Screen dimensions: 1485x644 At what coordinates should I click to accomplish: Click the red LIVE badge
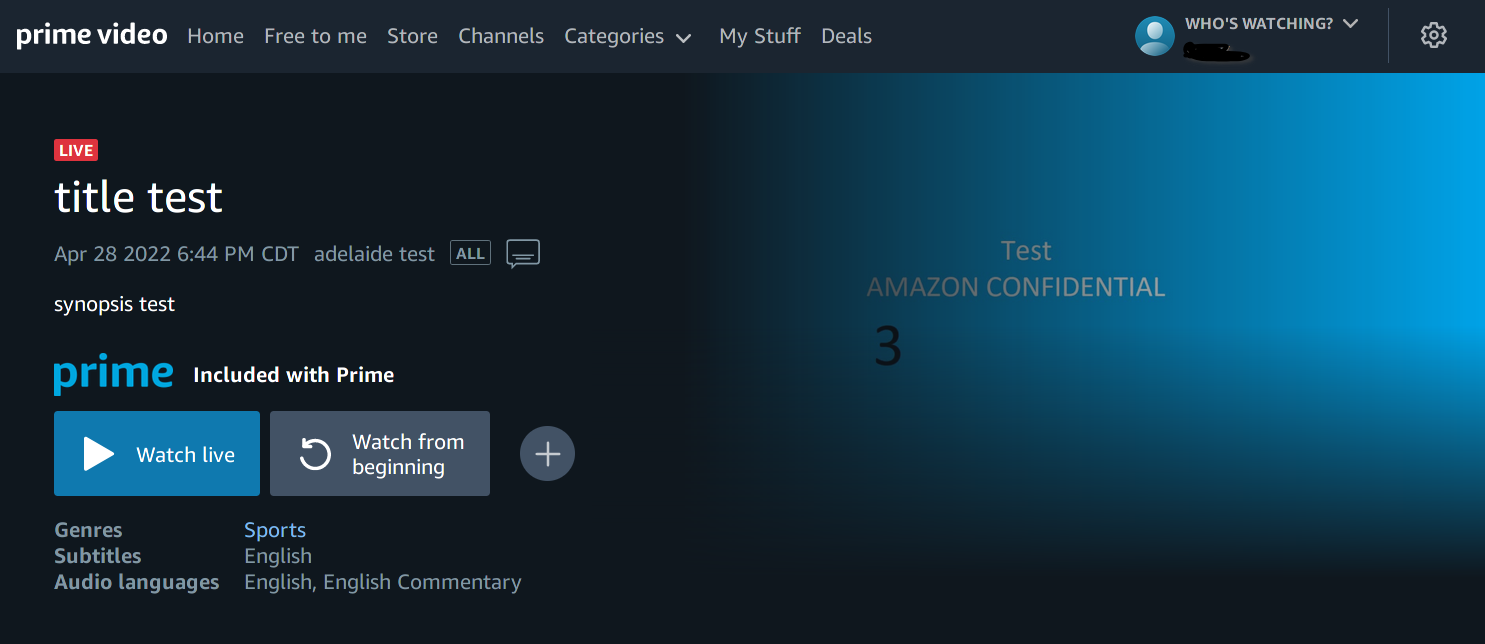[x=76, y=151]
